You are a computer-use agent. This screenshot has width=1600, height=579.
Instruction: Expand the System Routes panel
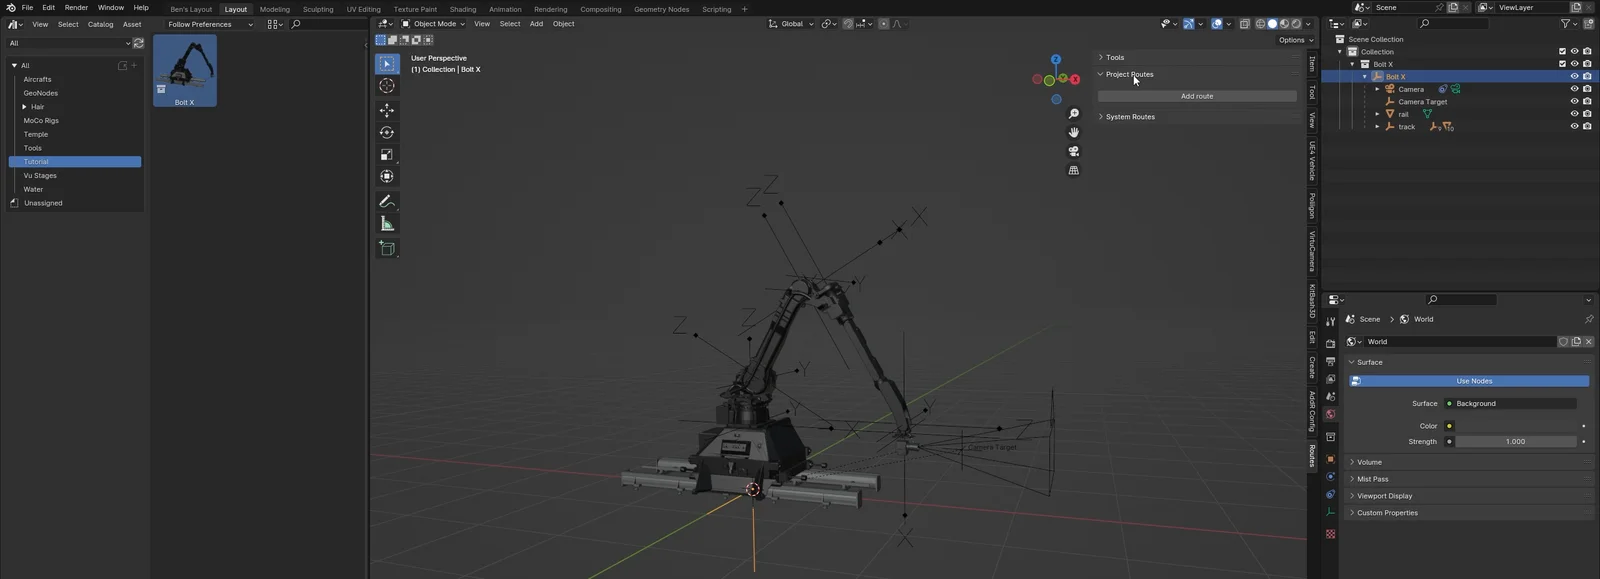pyautogui.click(x=1130, y=117)
